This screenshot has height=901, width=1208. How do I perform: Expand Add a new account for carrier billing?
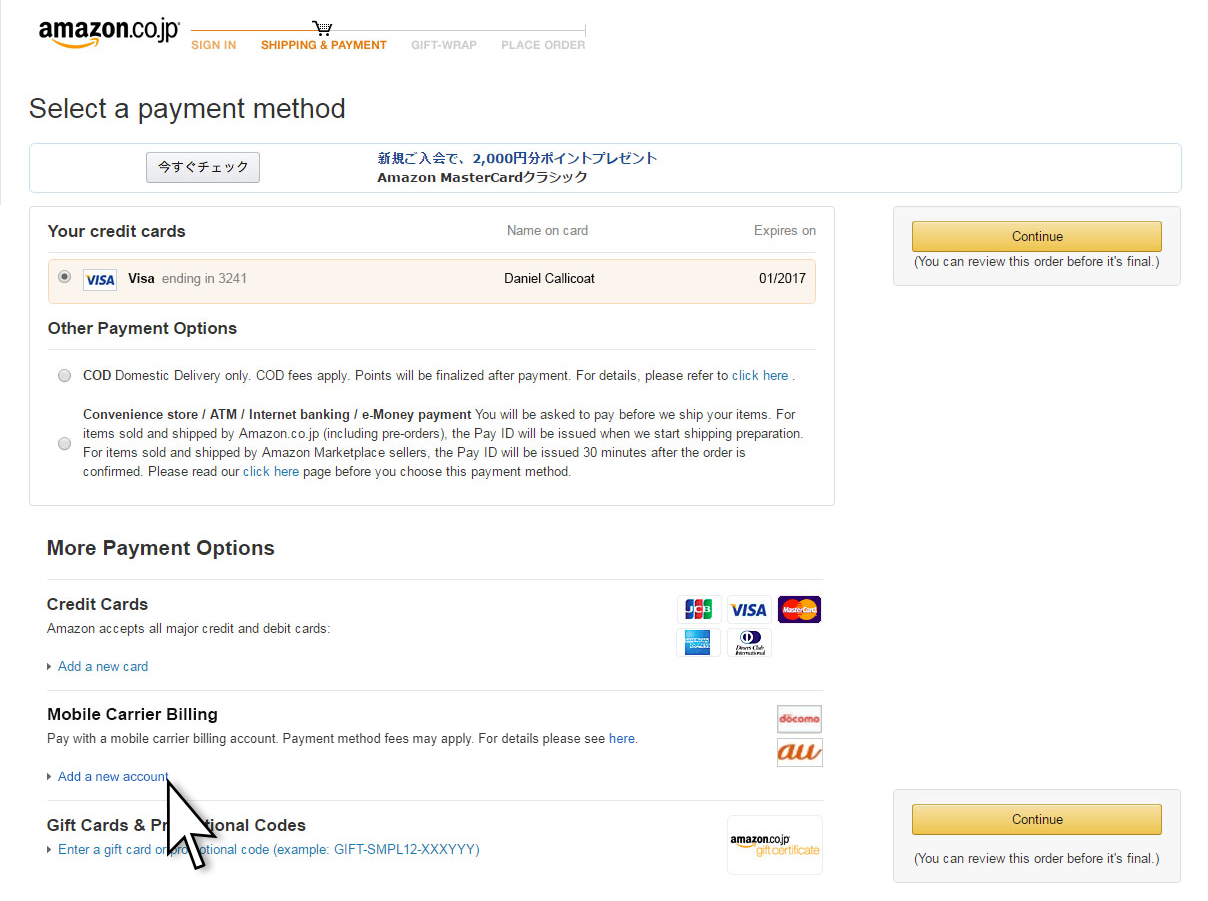(112, 777)
